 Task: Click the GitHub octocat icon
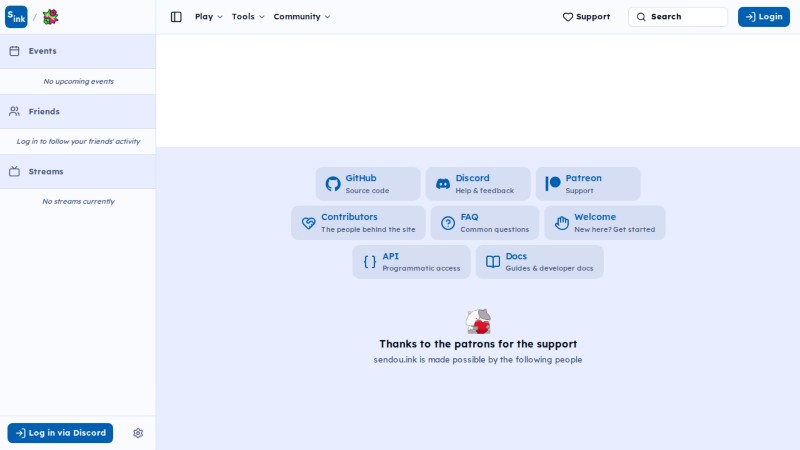click(333, 184)
